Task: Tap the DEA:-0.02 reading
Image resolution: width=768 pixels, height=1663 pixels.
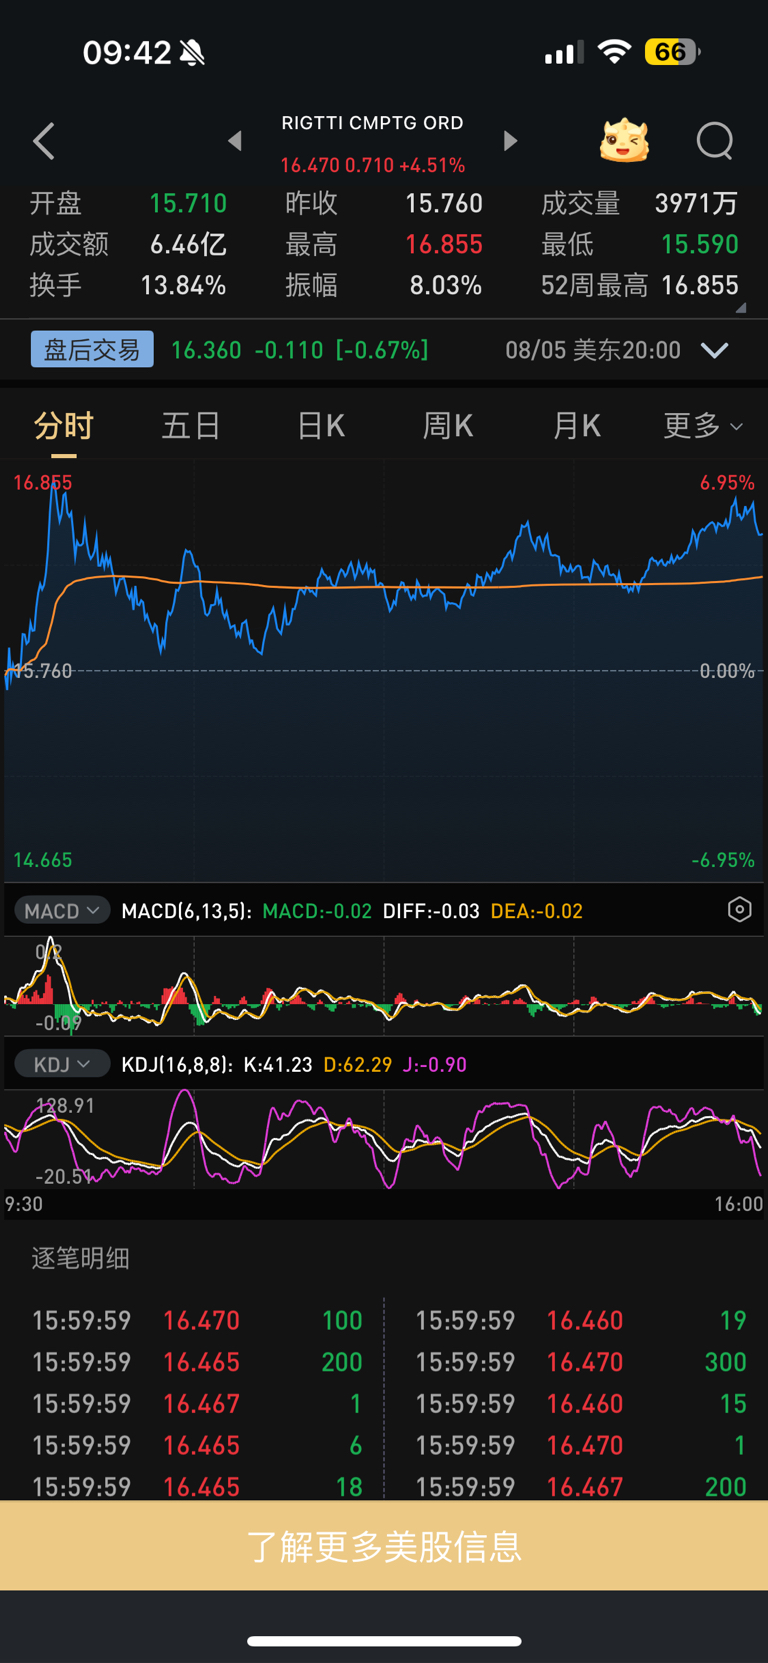Action: tap(536, 911)
